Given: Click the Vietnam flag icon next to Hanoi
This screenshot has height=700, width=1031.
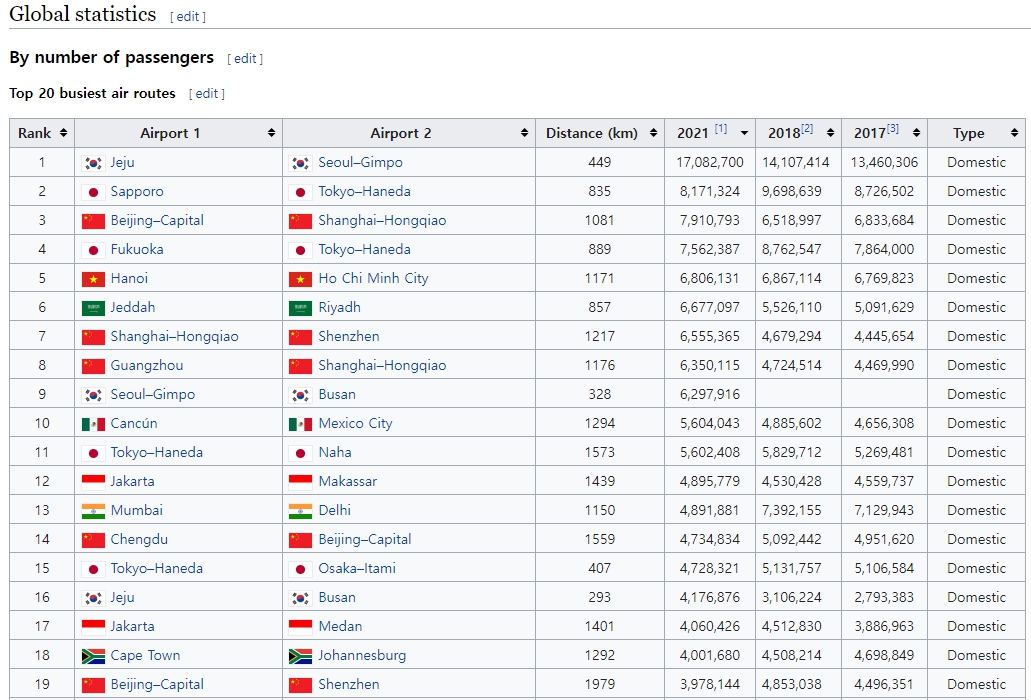Looking at the screenshot, I should pos(93,279).
